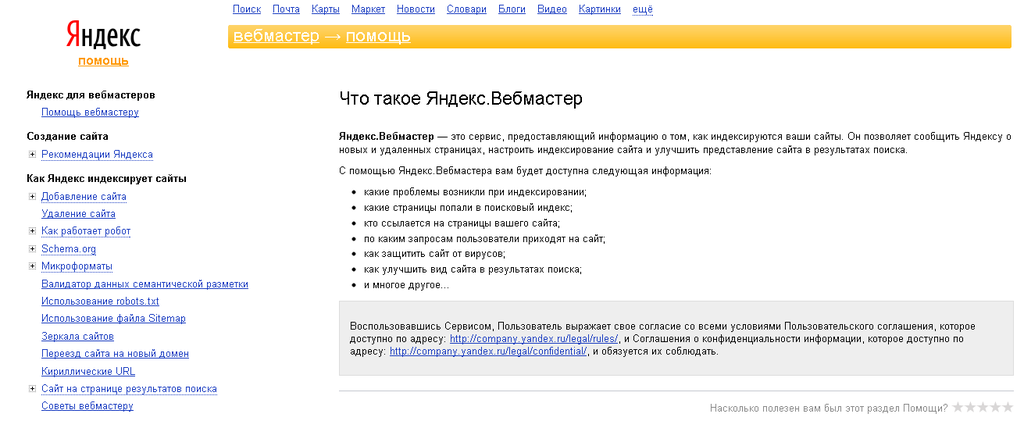Open Переезд сайта на новый домен
1024x421 pixels.
tap(115, 354)
